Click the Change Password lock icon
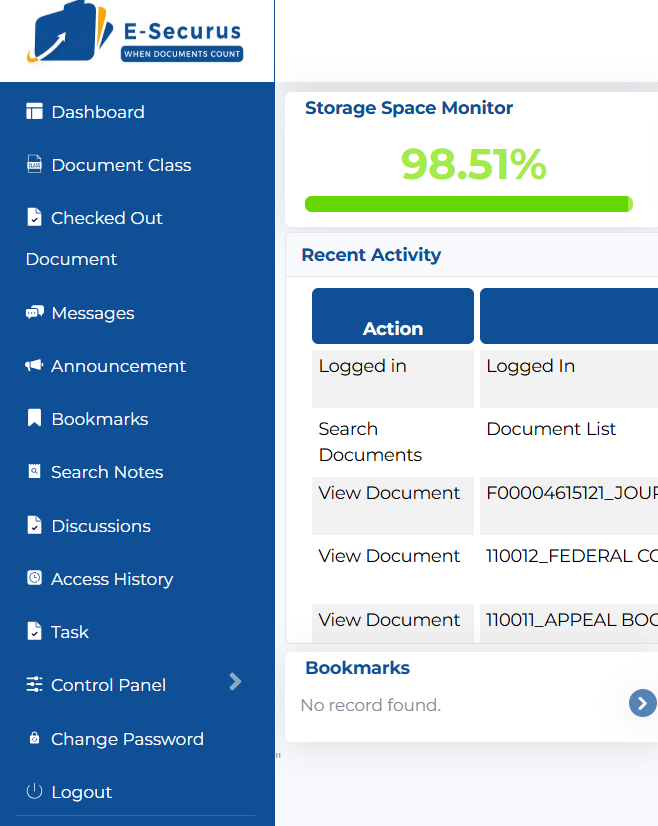Screen dimensions: 658x826 click(x=35, y=739)
